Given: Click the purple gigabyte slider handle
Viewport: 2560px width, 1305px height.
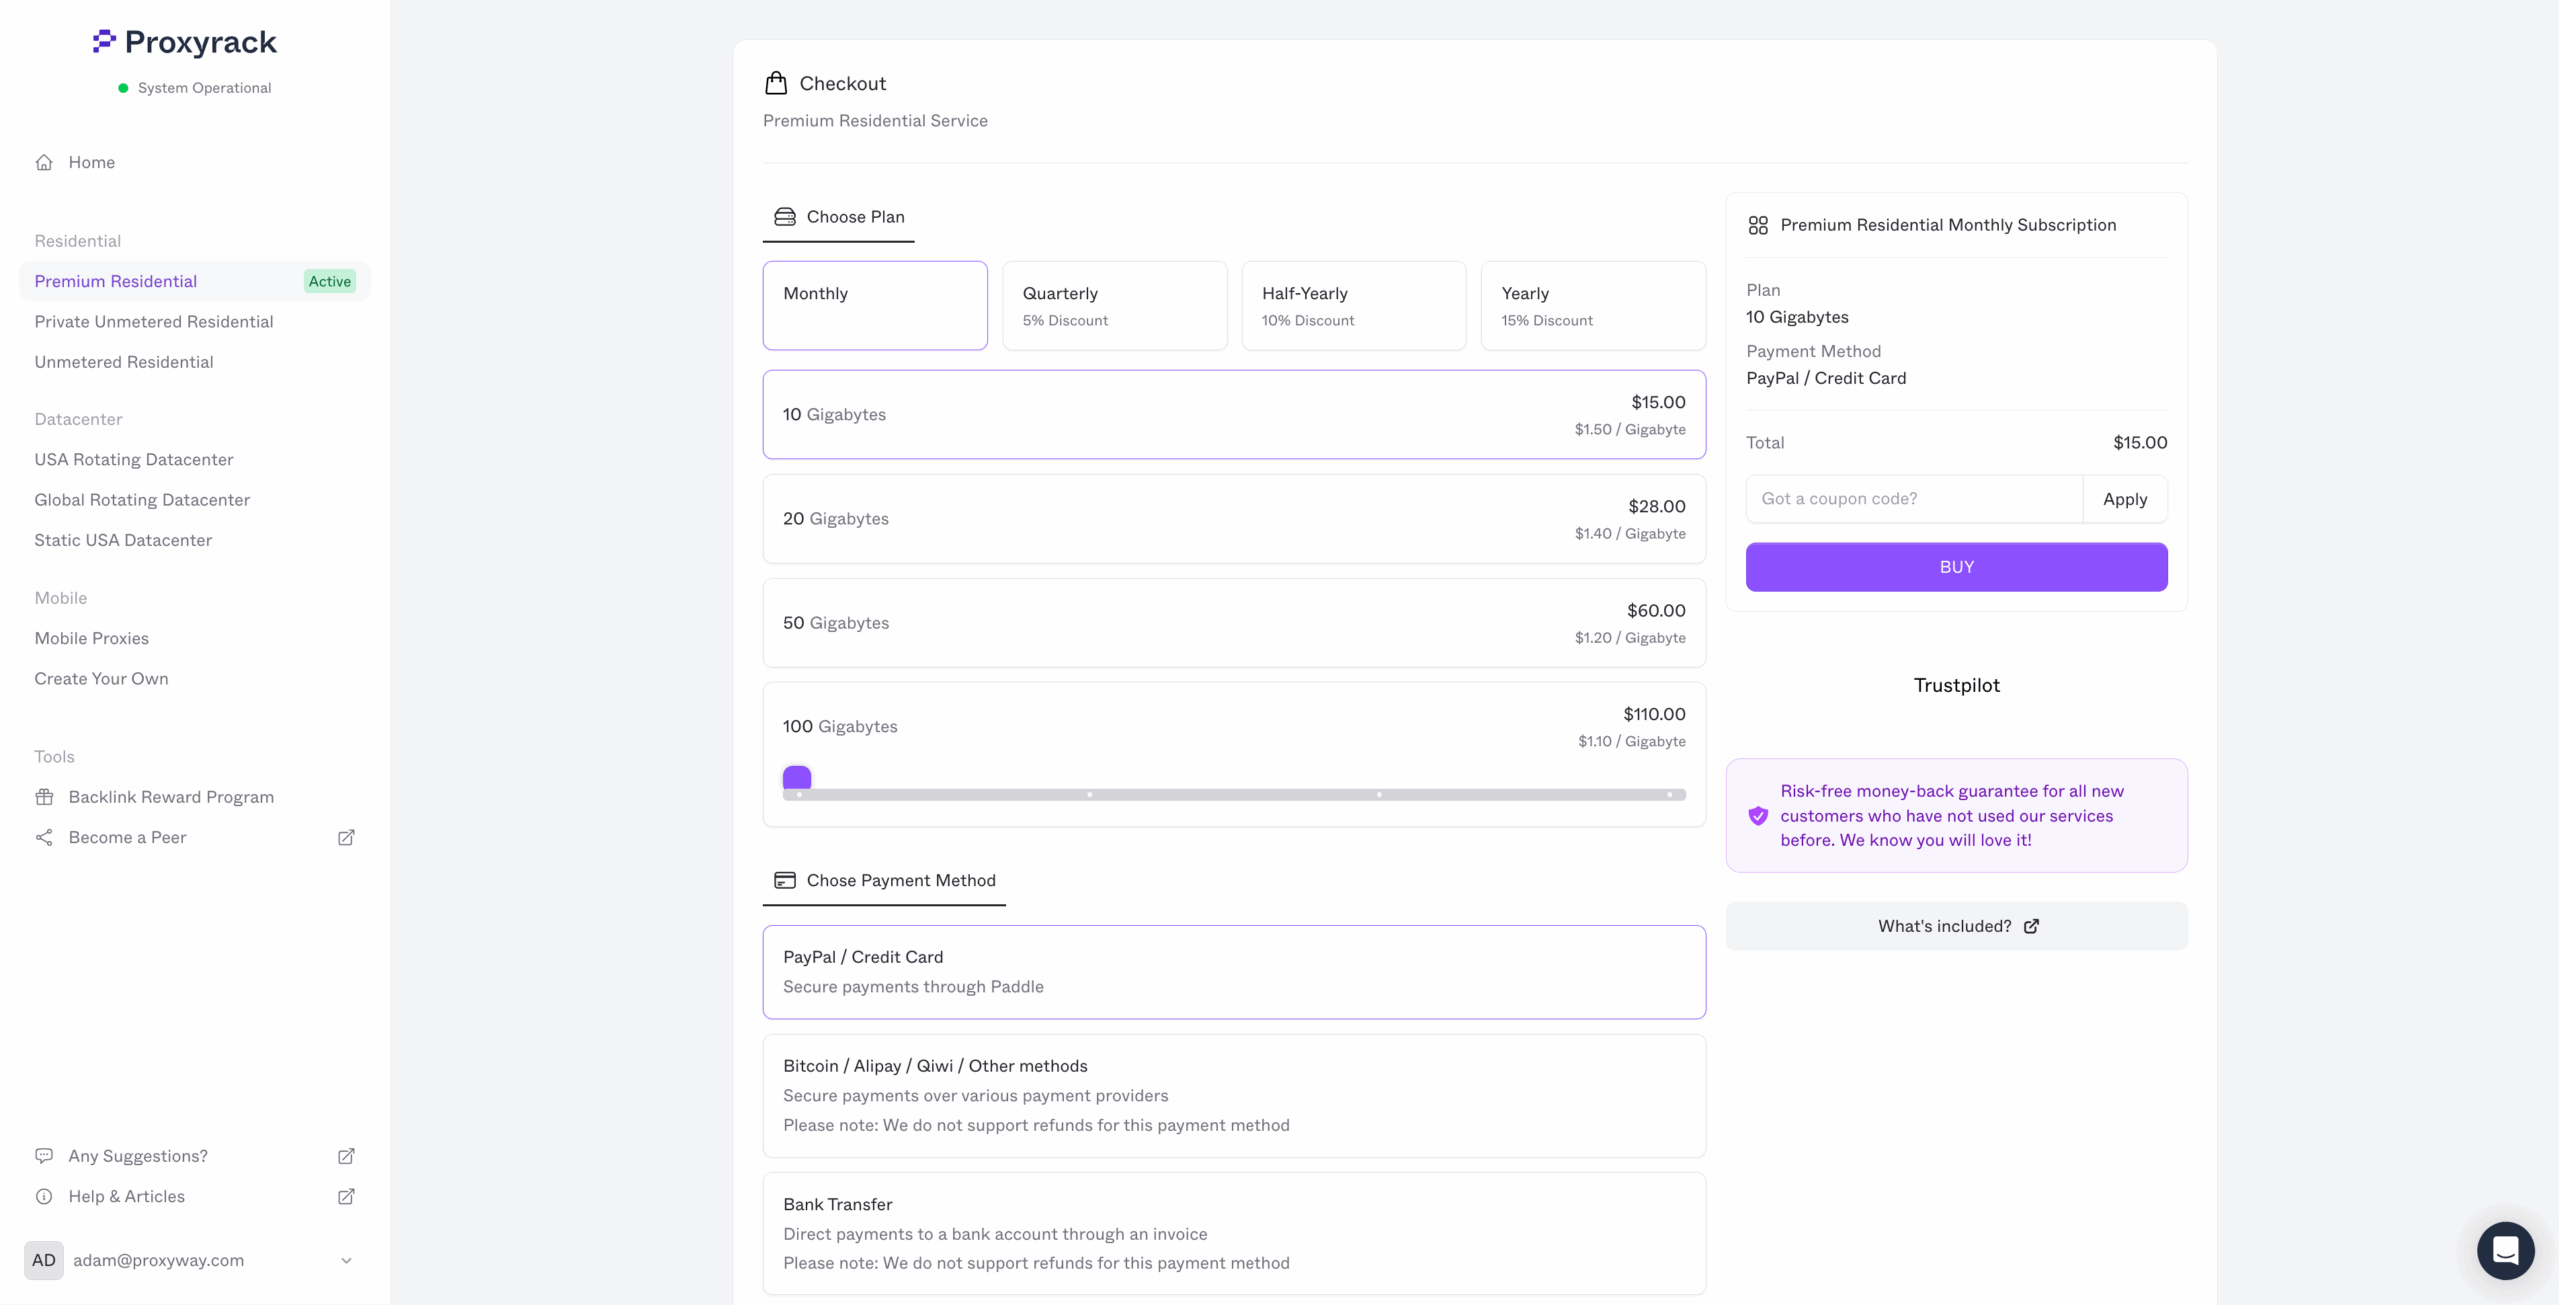Looking at the screenshot, I should pyautogui.click(x=797, y=778).
